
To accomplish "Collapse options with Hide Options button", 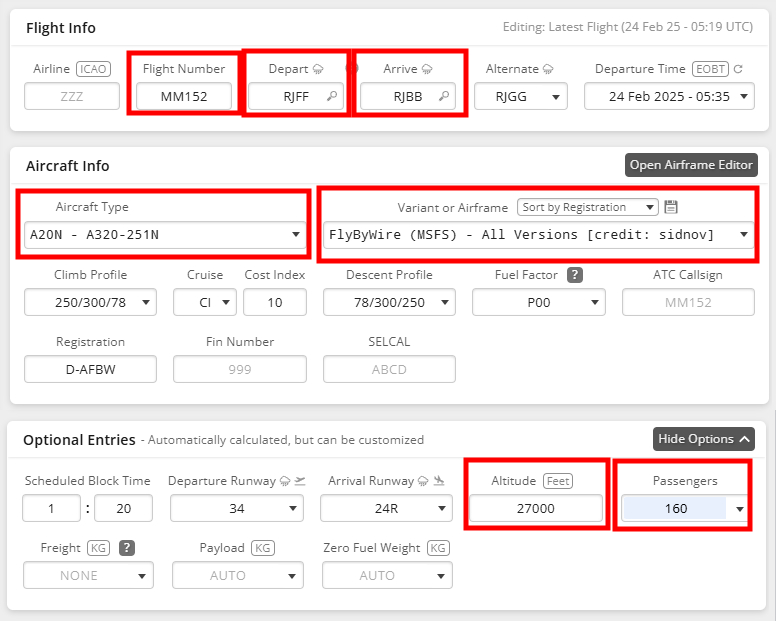I will pos(703,439).
